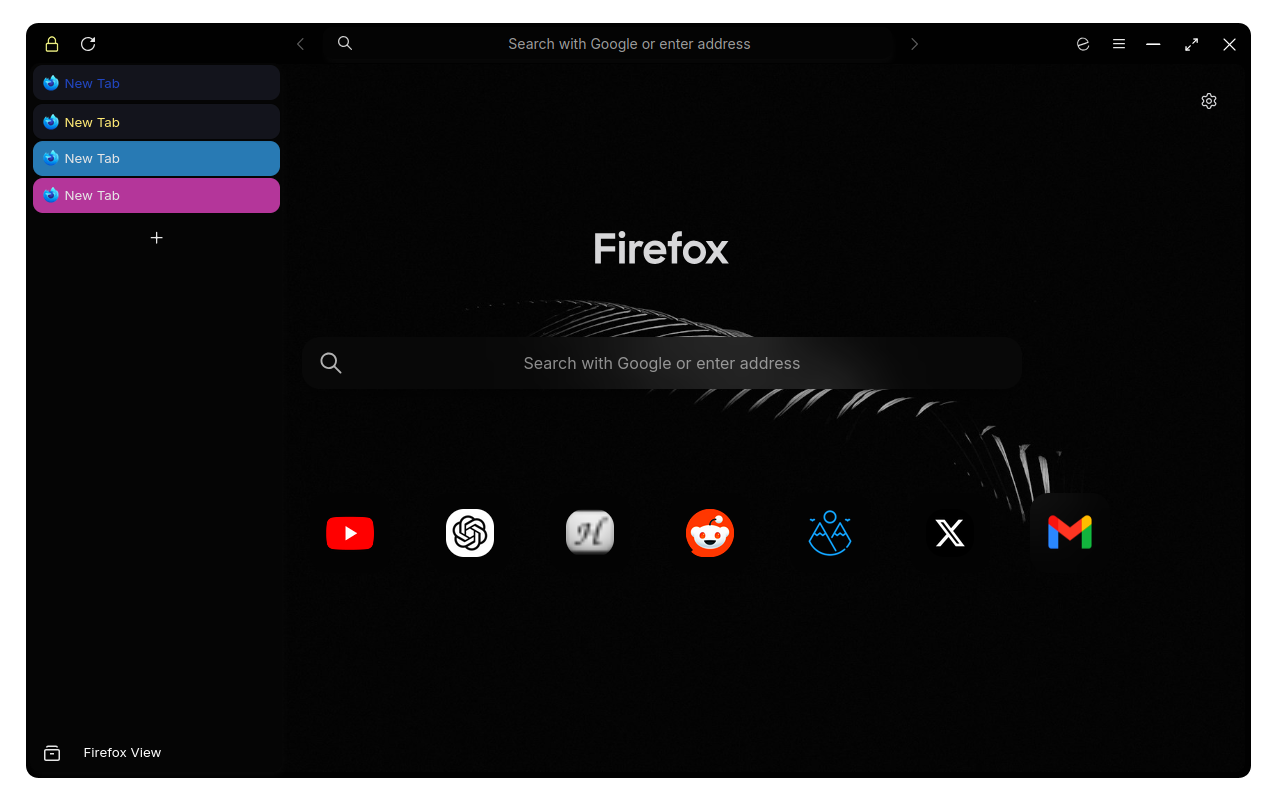
Task: Click the magnifier icon in the center search box
Action: pyautogui.click(x=331, y=363)
